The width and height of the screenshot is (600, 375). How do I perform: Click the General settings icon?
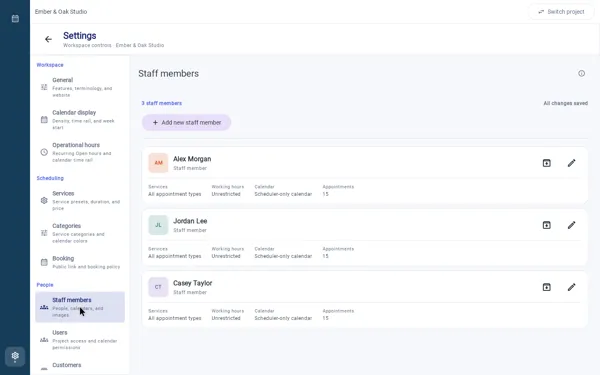(x=44, y=87)
